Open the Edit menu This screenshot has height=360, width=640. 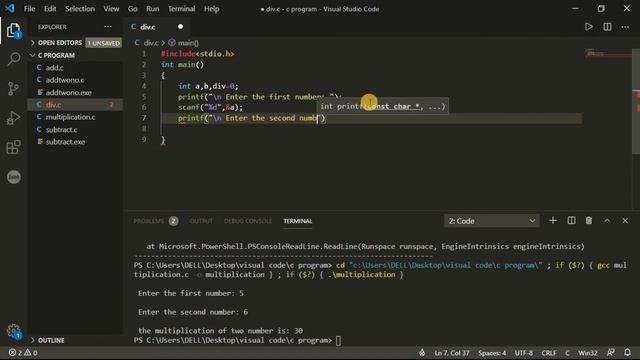pos(50,9)
